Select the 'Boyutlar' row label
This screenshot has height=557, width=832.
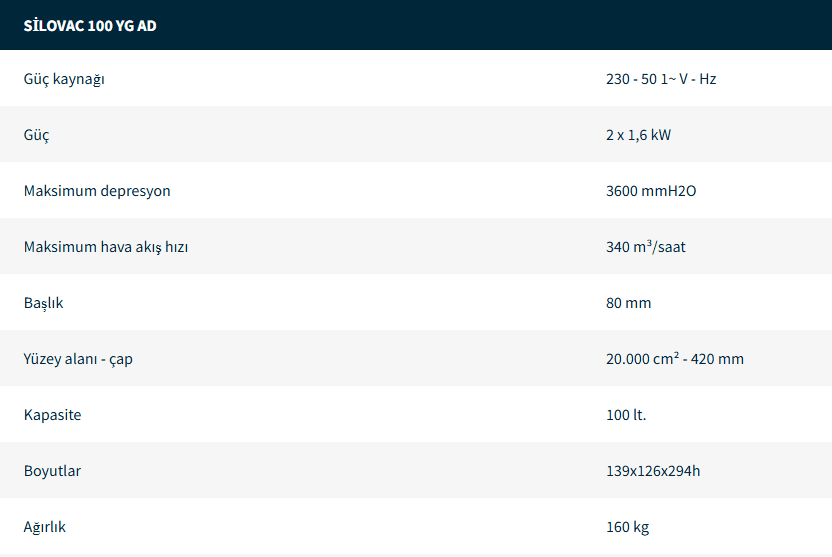coord(52,471)
